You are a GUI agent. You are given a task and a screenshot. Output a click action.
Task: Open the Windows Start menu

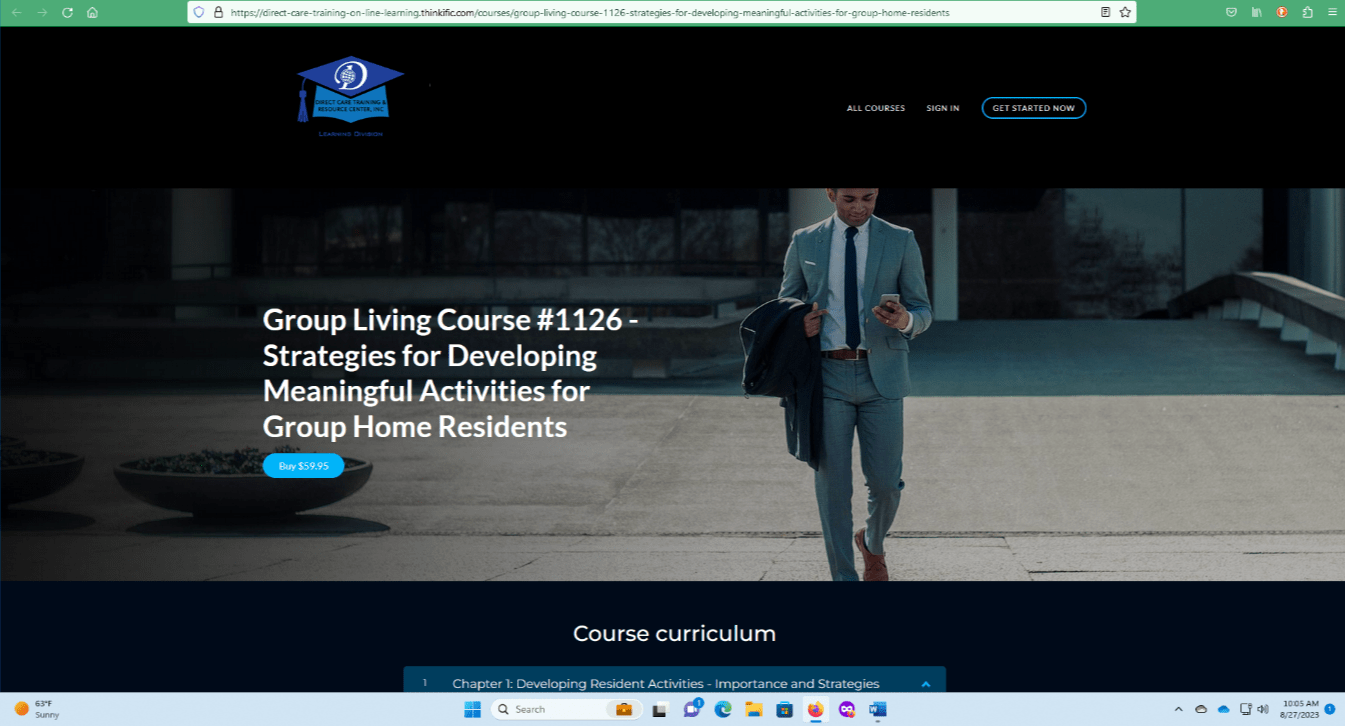[x=472, y=709]
